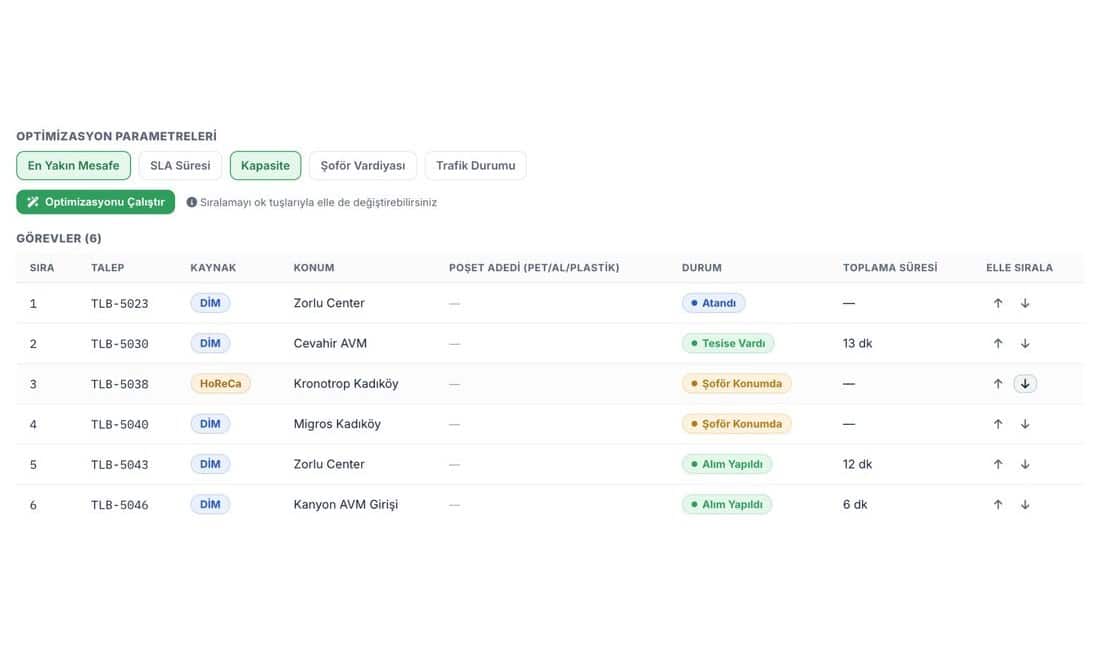Select request ID TLB-5023
1100x653 pixels.
tap(119, 304)
